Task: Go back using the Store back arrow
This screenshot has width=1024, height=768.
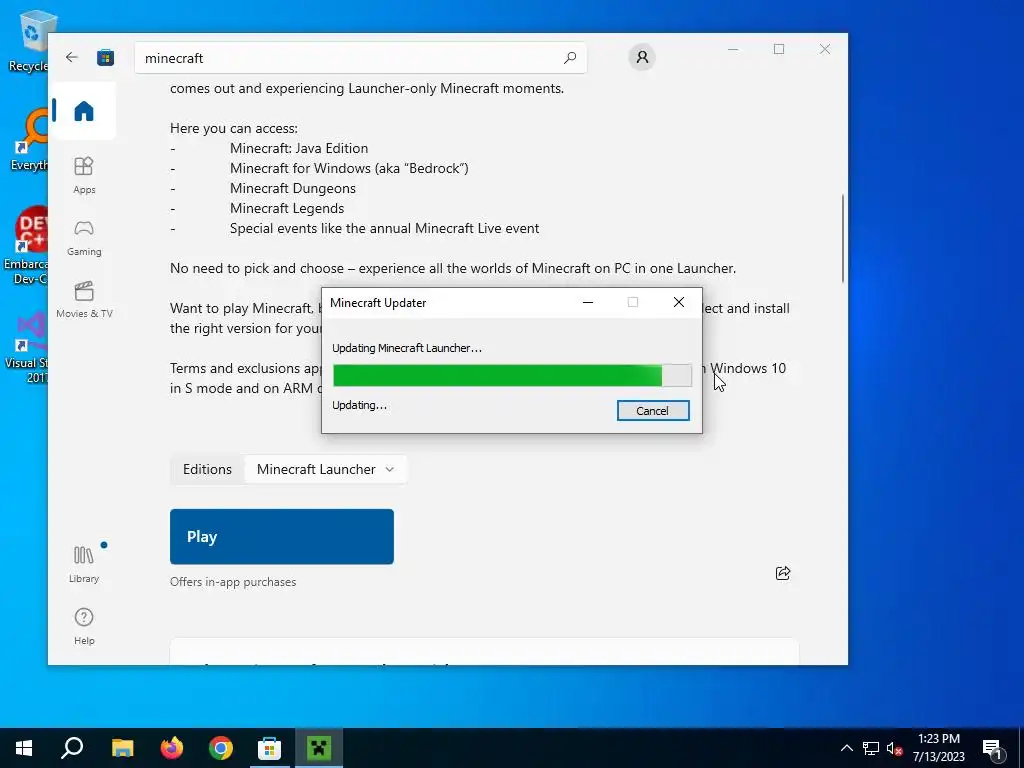Action: [72, 57]
